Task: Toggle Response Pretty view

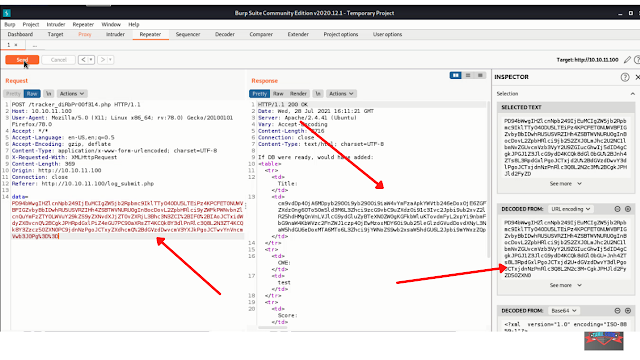Action: point(259,93)
